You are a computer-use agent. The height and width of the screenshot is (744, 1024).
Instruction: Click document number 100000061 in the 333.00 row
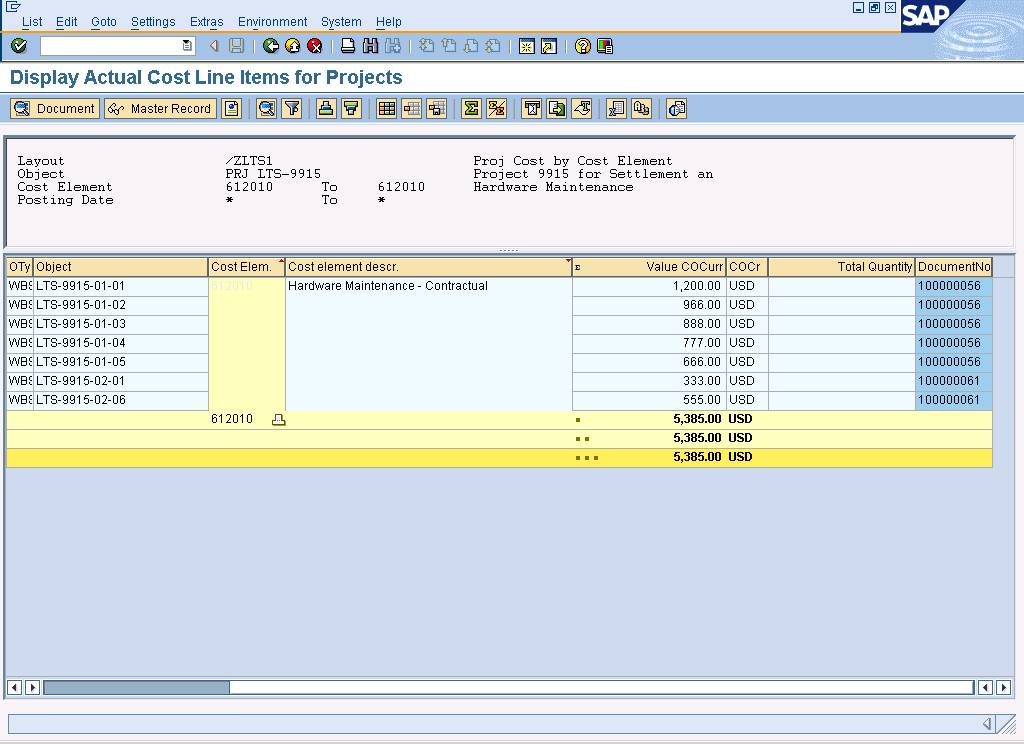coord(953,381)
